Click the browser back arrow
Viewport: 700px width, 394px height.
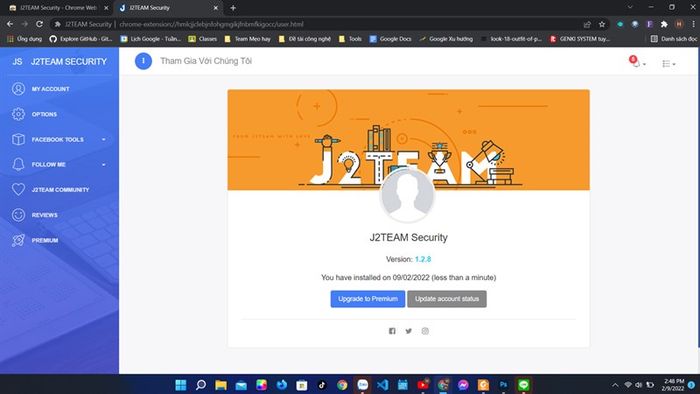click(10, 24)
